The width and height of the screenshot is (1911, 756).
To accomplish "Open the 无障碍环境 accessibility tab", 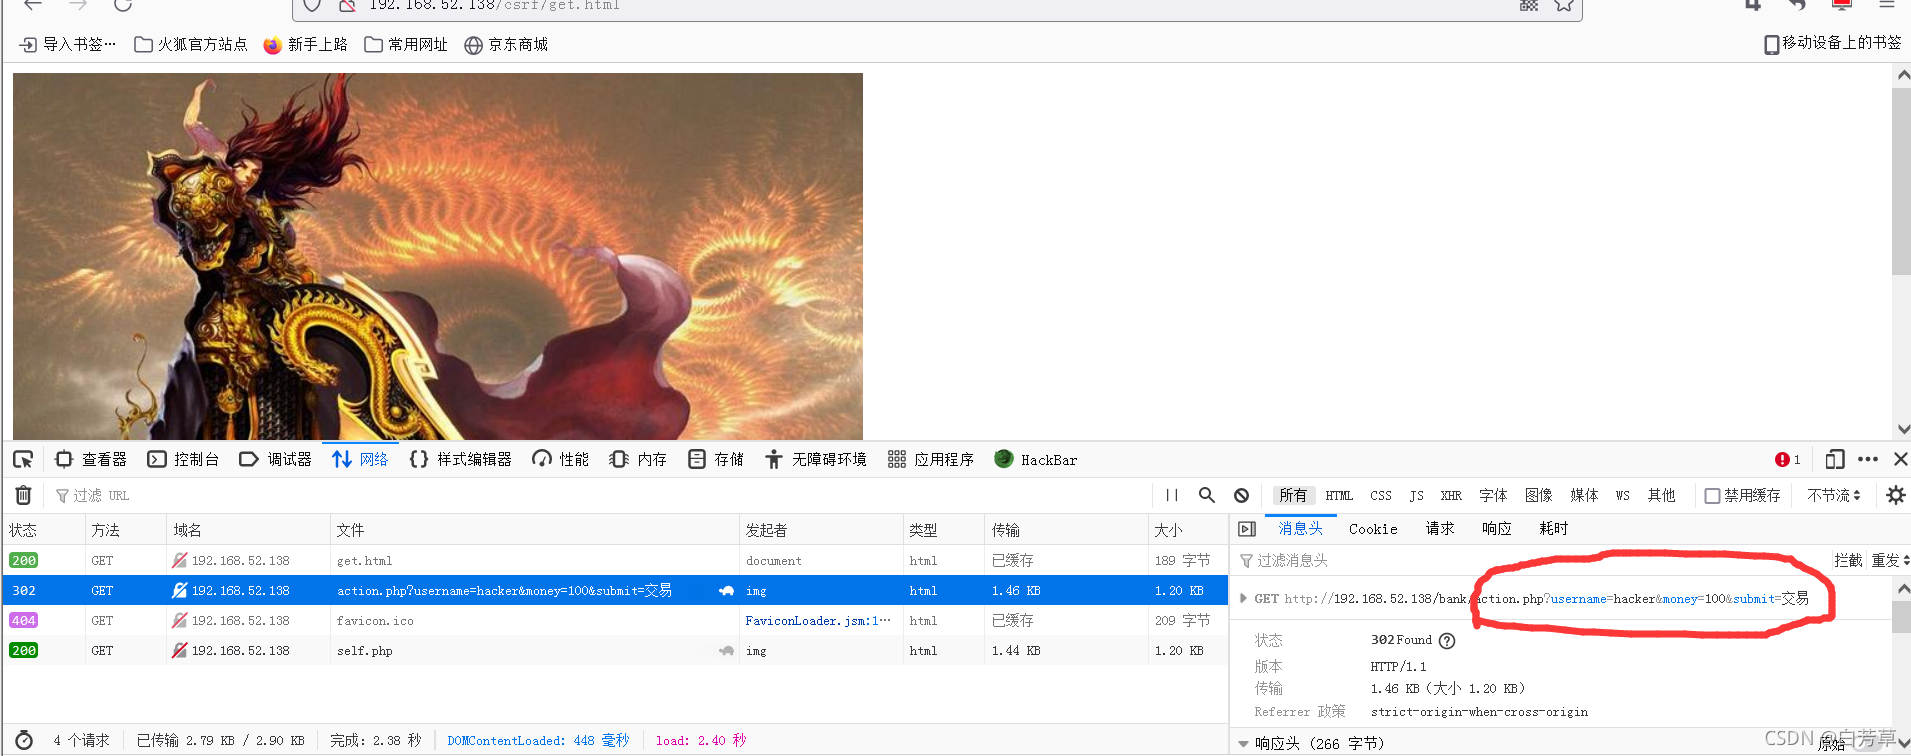I will point(816,459).
